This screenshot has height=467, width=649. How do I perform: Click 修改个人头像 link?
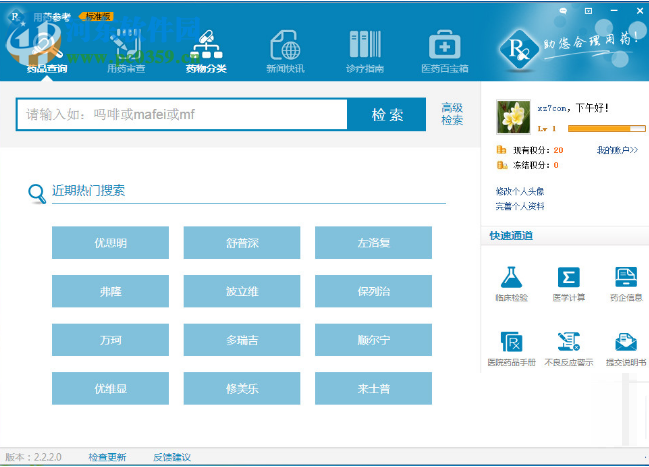click(519, 191)
